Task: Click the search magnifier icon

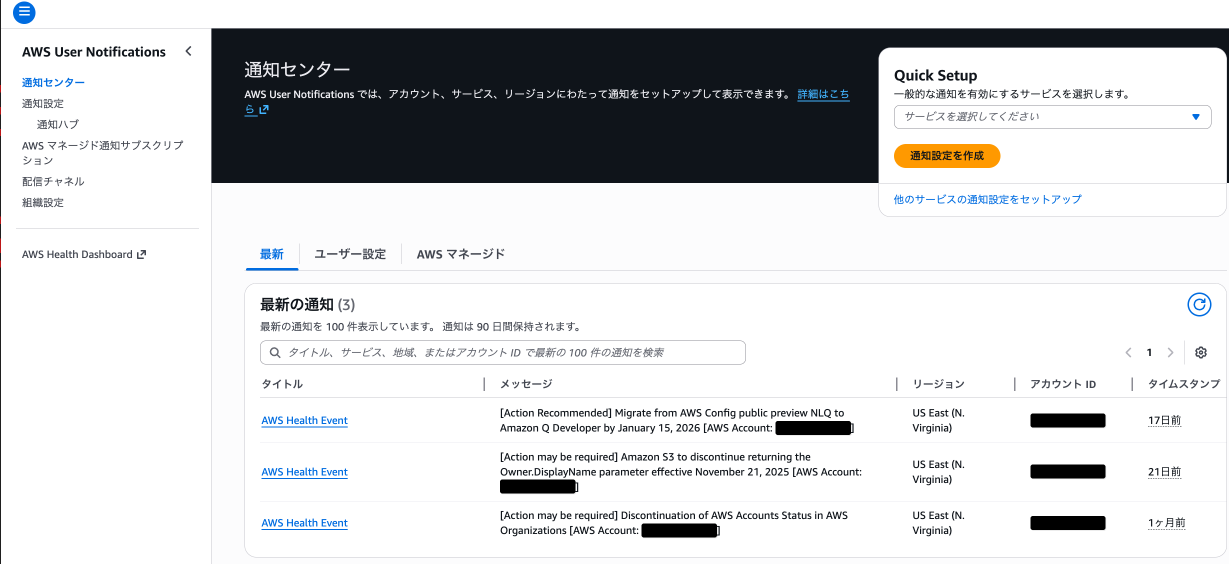Action: (275, 352)
